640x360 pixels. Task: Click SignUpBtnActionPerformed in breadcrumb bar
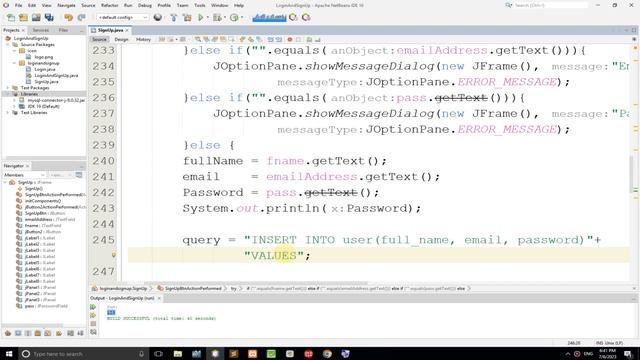[x=193, y=289]
